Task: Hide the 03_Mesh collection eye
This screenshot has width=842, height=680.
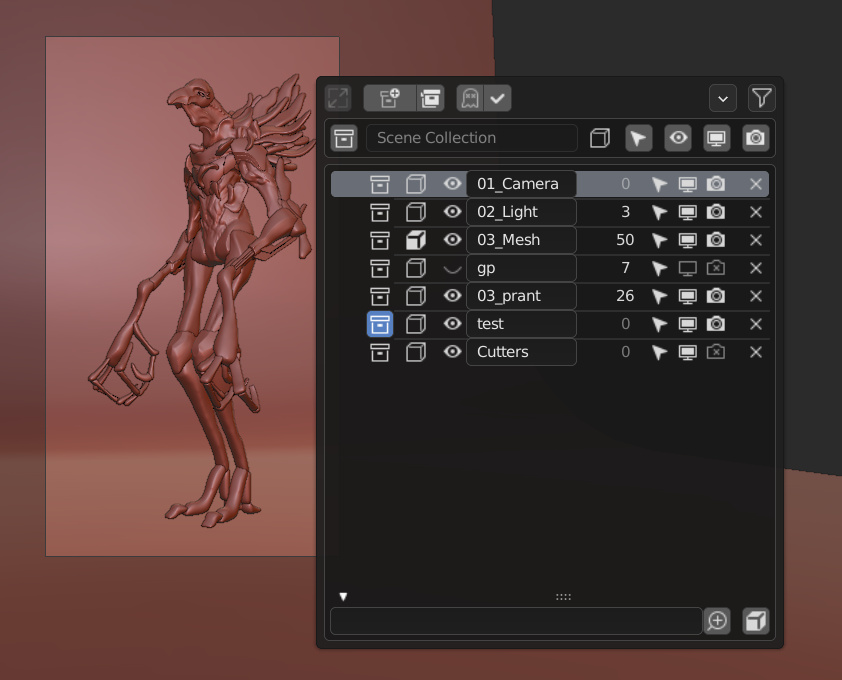Action: 452,240
